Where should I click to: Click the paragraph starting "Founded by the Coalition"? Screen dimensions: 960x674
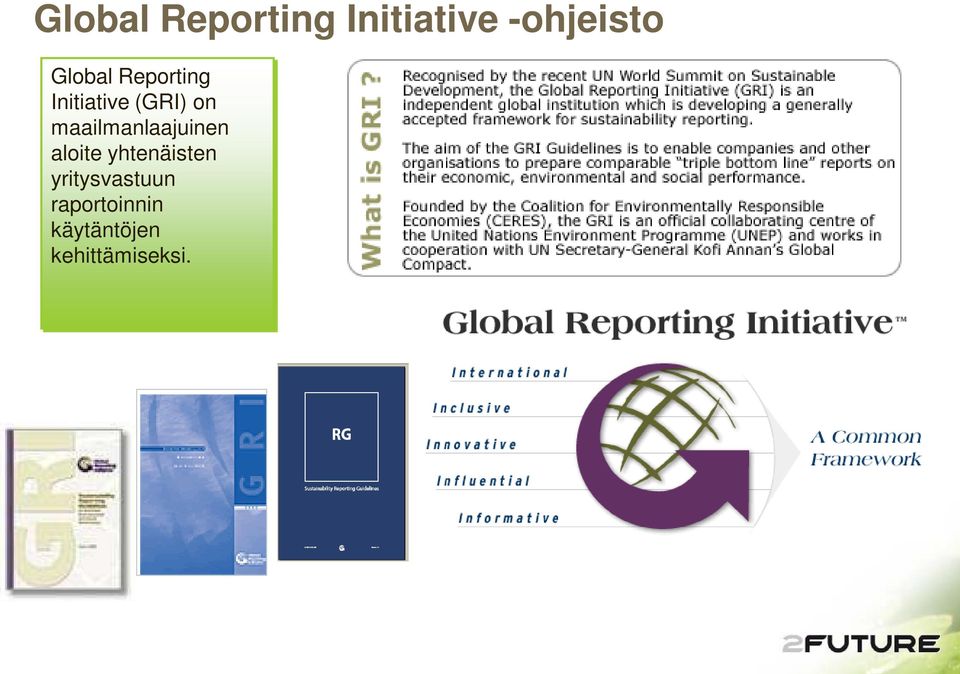click(x=642, y=235)
